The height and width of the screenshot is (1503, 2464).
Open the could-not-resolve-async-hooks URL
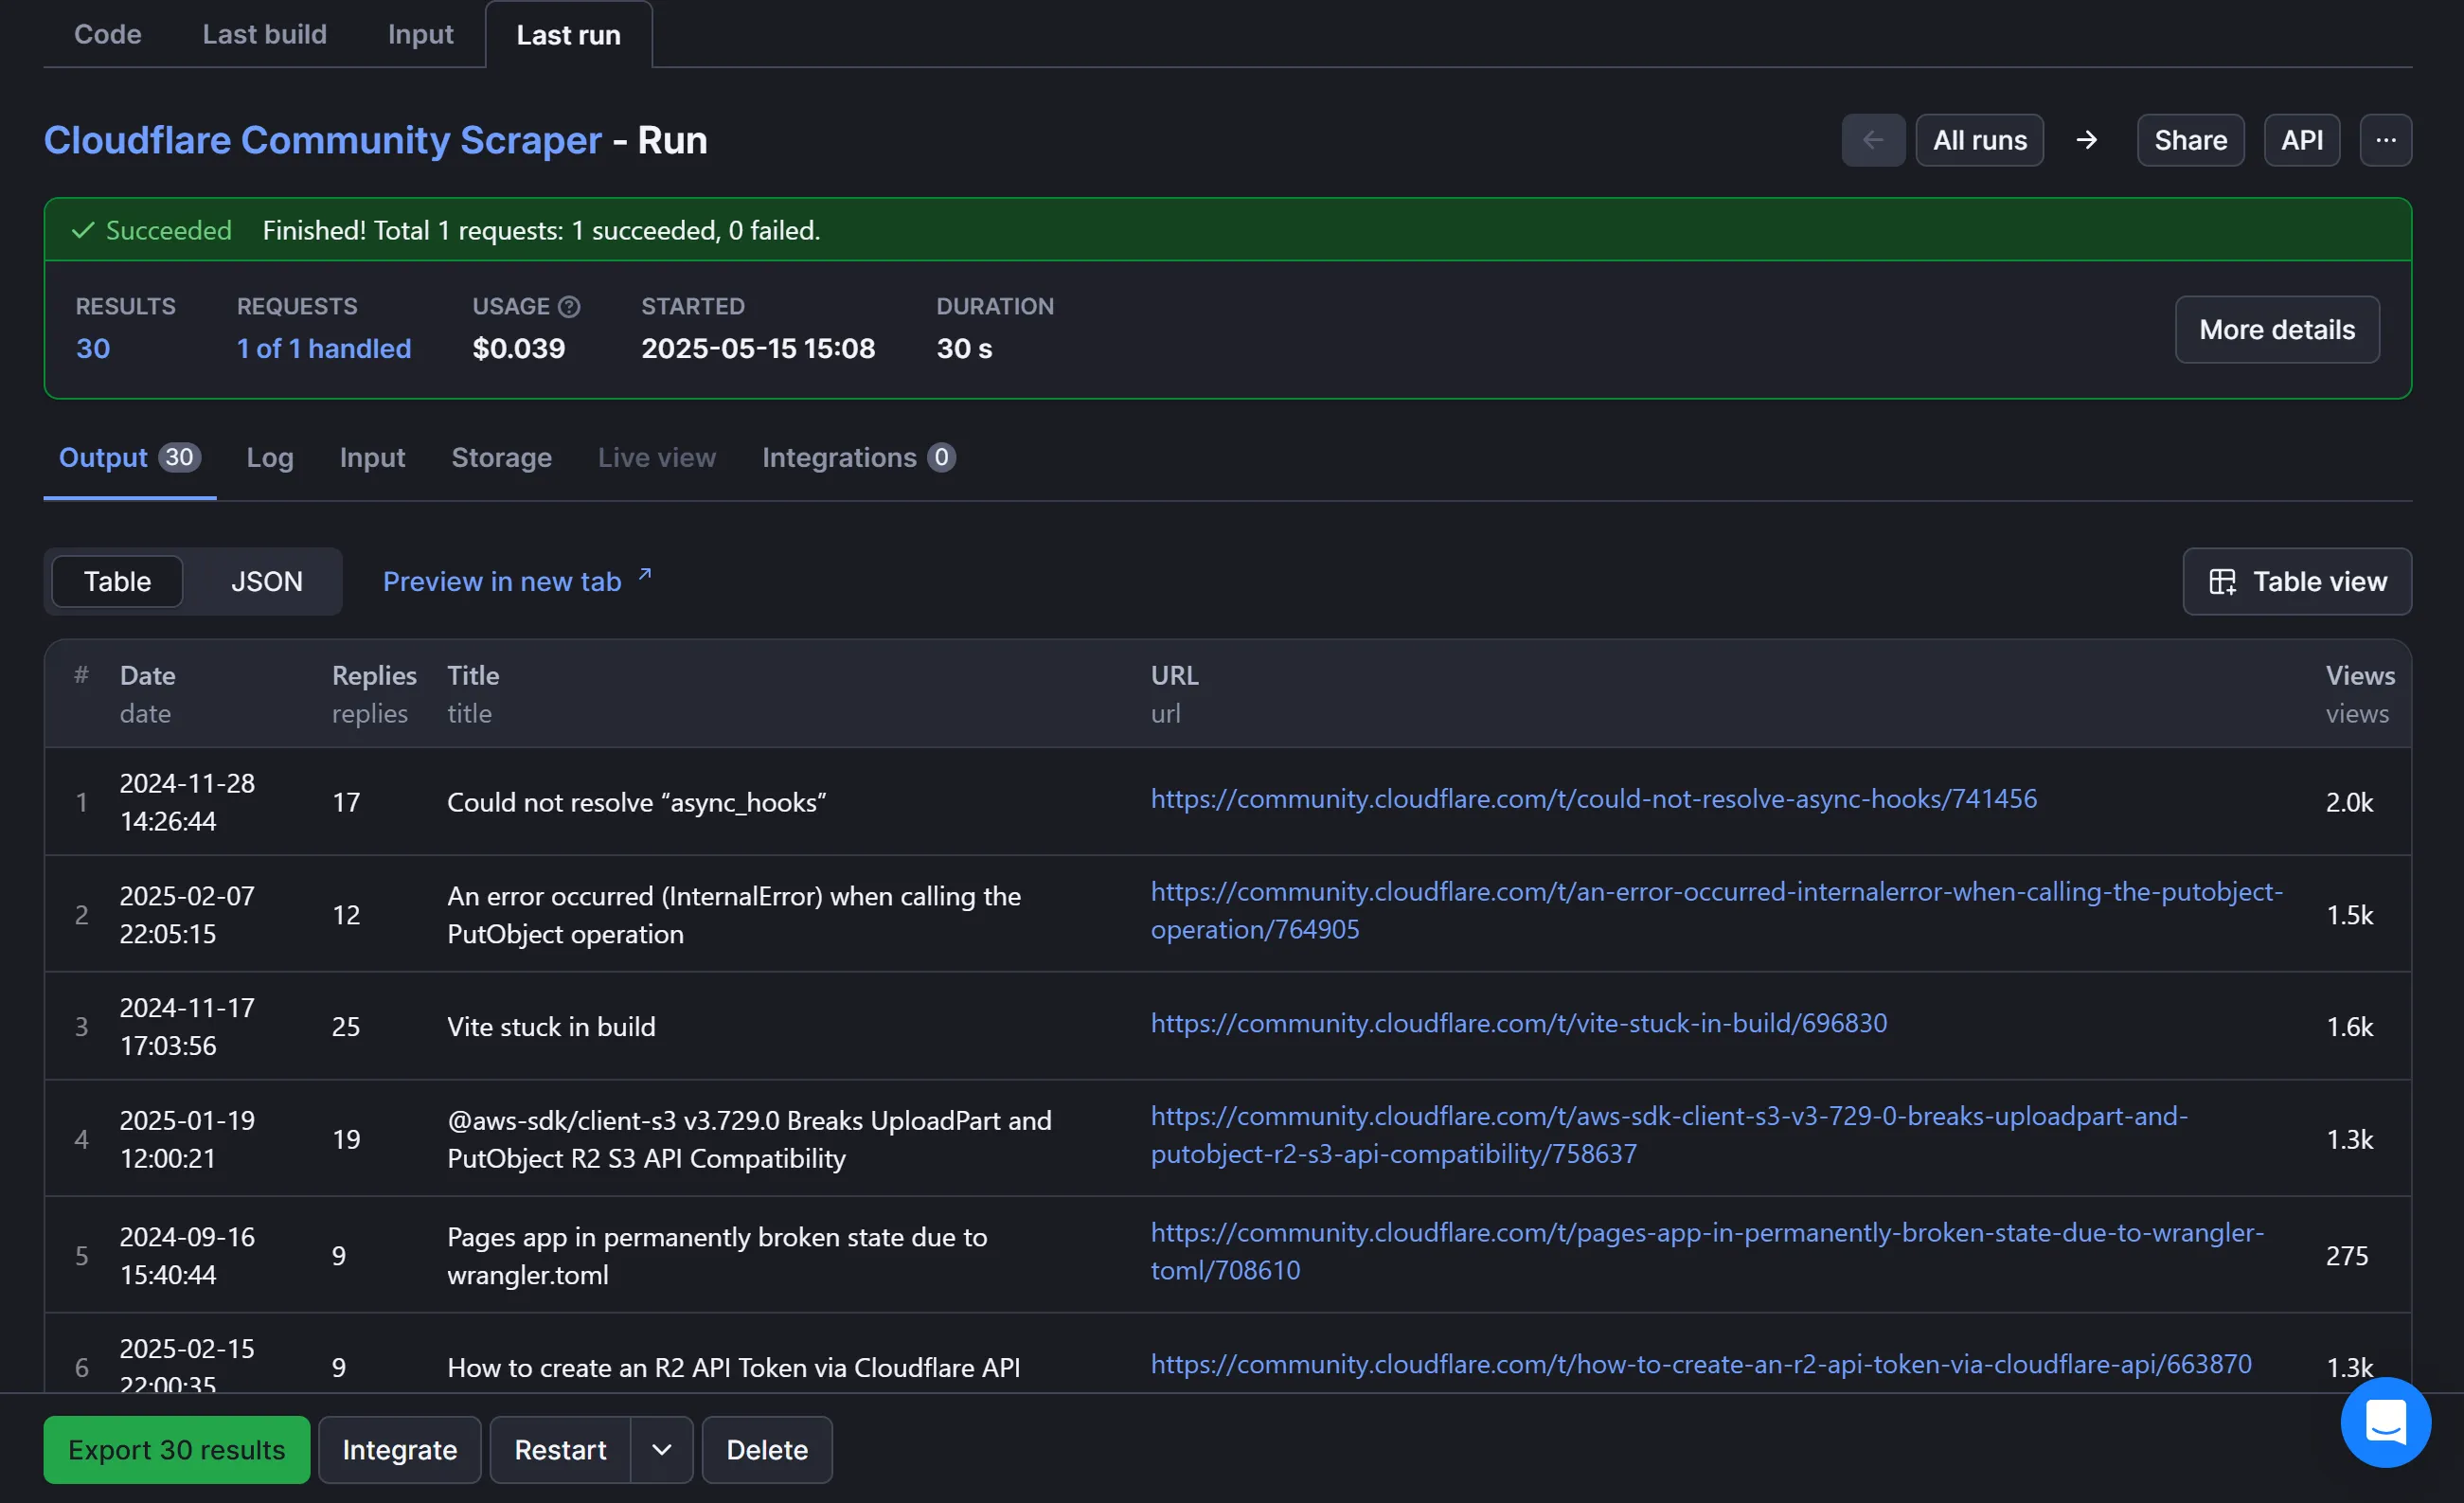(x=1593, y=798)
